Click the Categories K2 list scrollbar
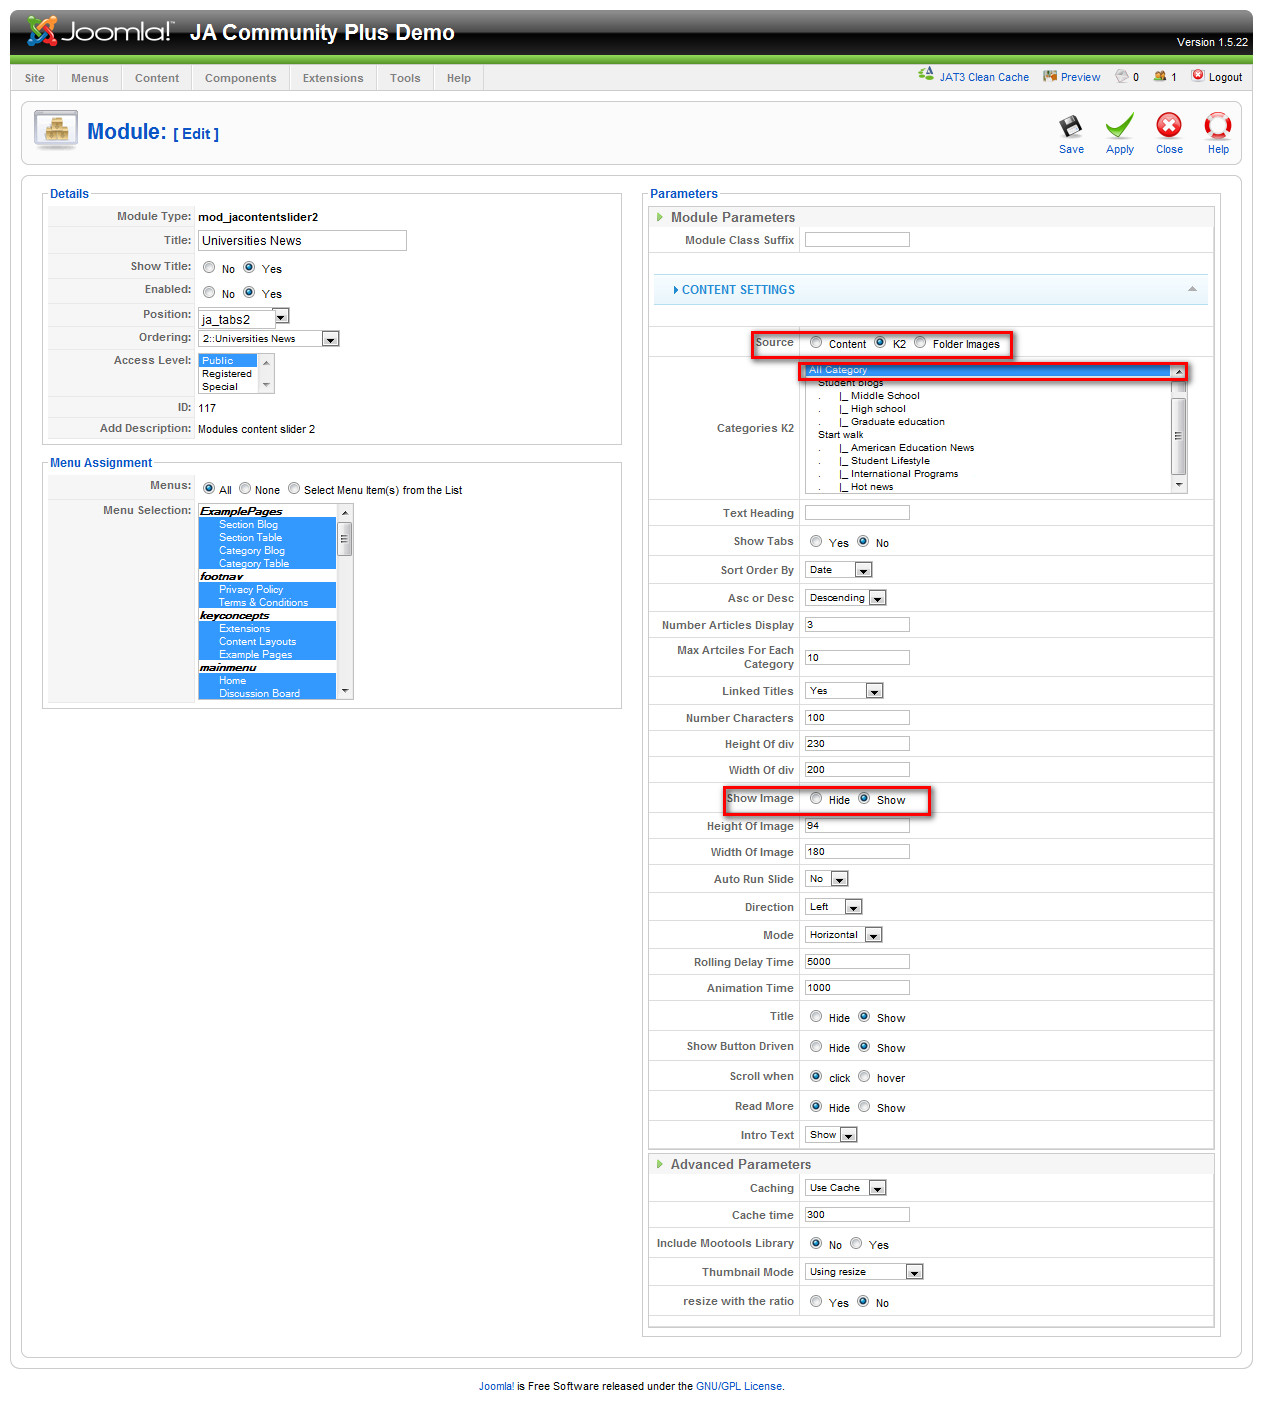Screen dimensions: 1262x1402 1178,435
